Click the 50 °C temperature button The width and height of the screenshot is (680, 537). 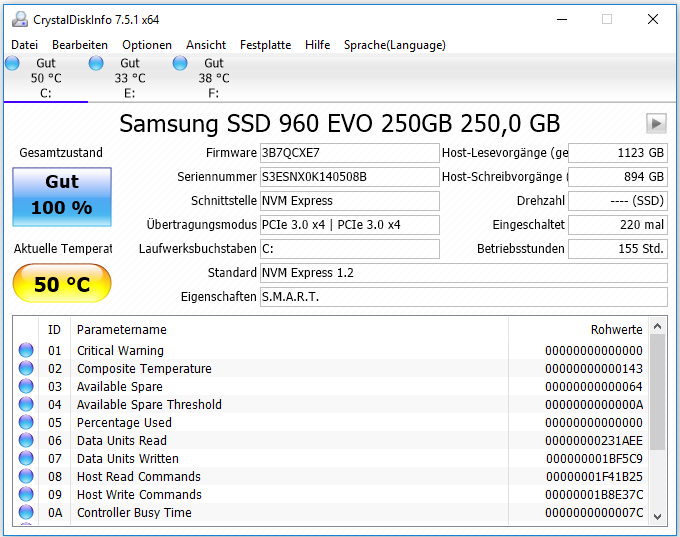62,283
